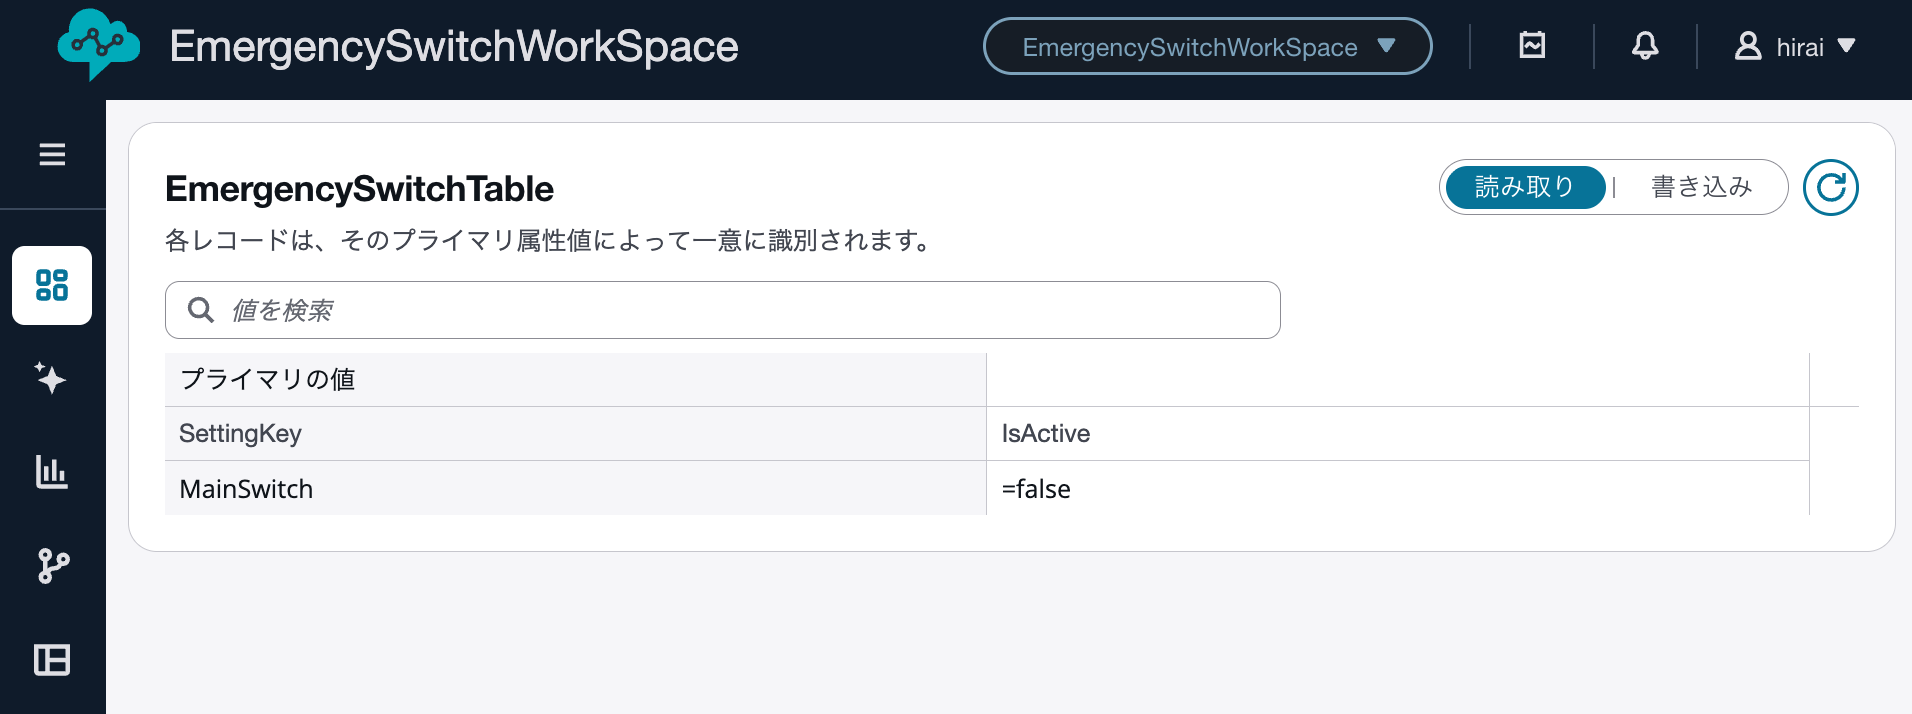Select the MainSwitch row
Viewport: 1912px width, 714px height.
(x=246, y=489)
